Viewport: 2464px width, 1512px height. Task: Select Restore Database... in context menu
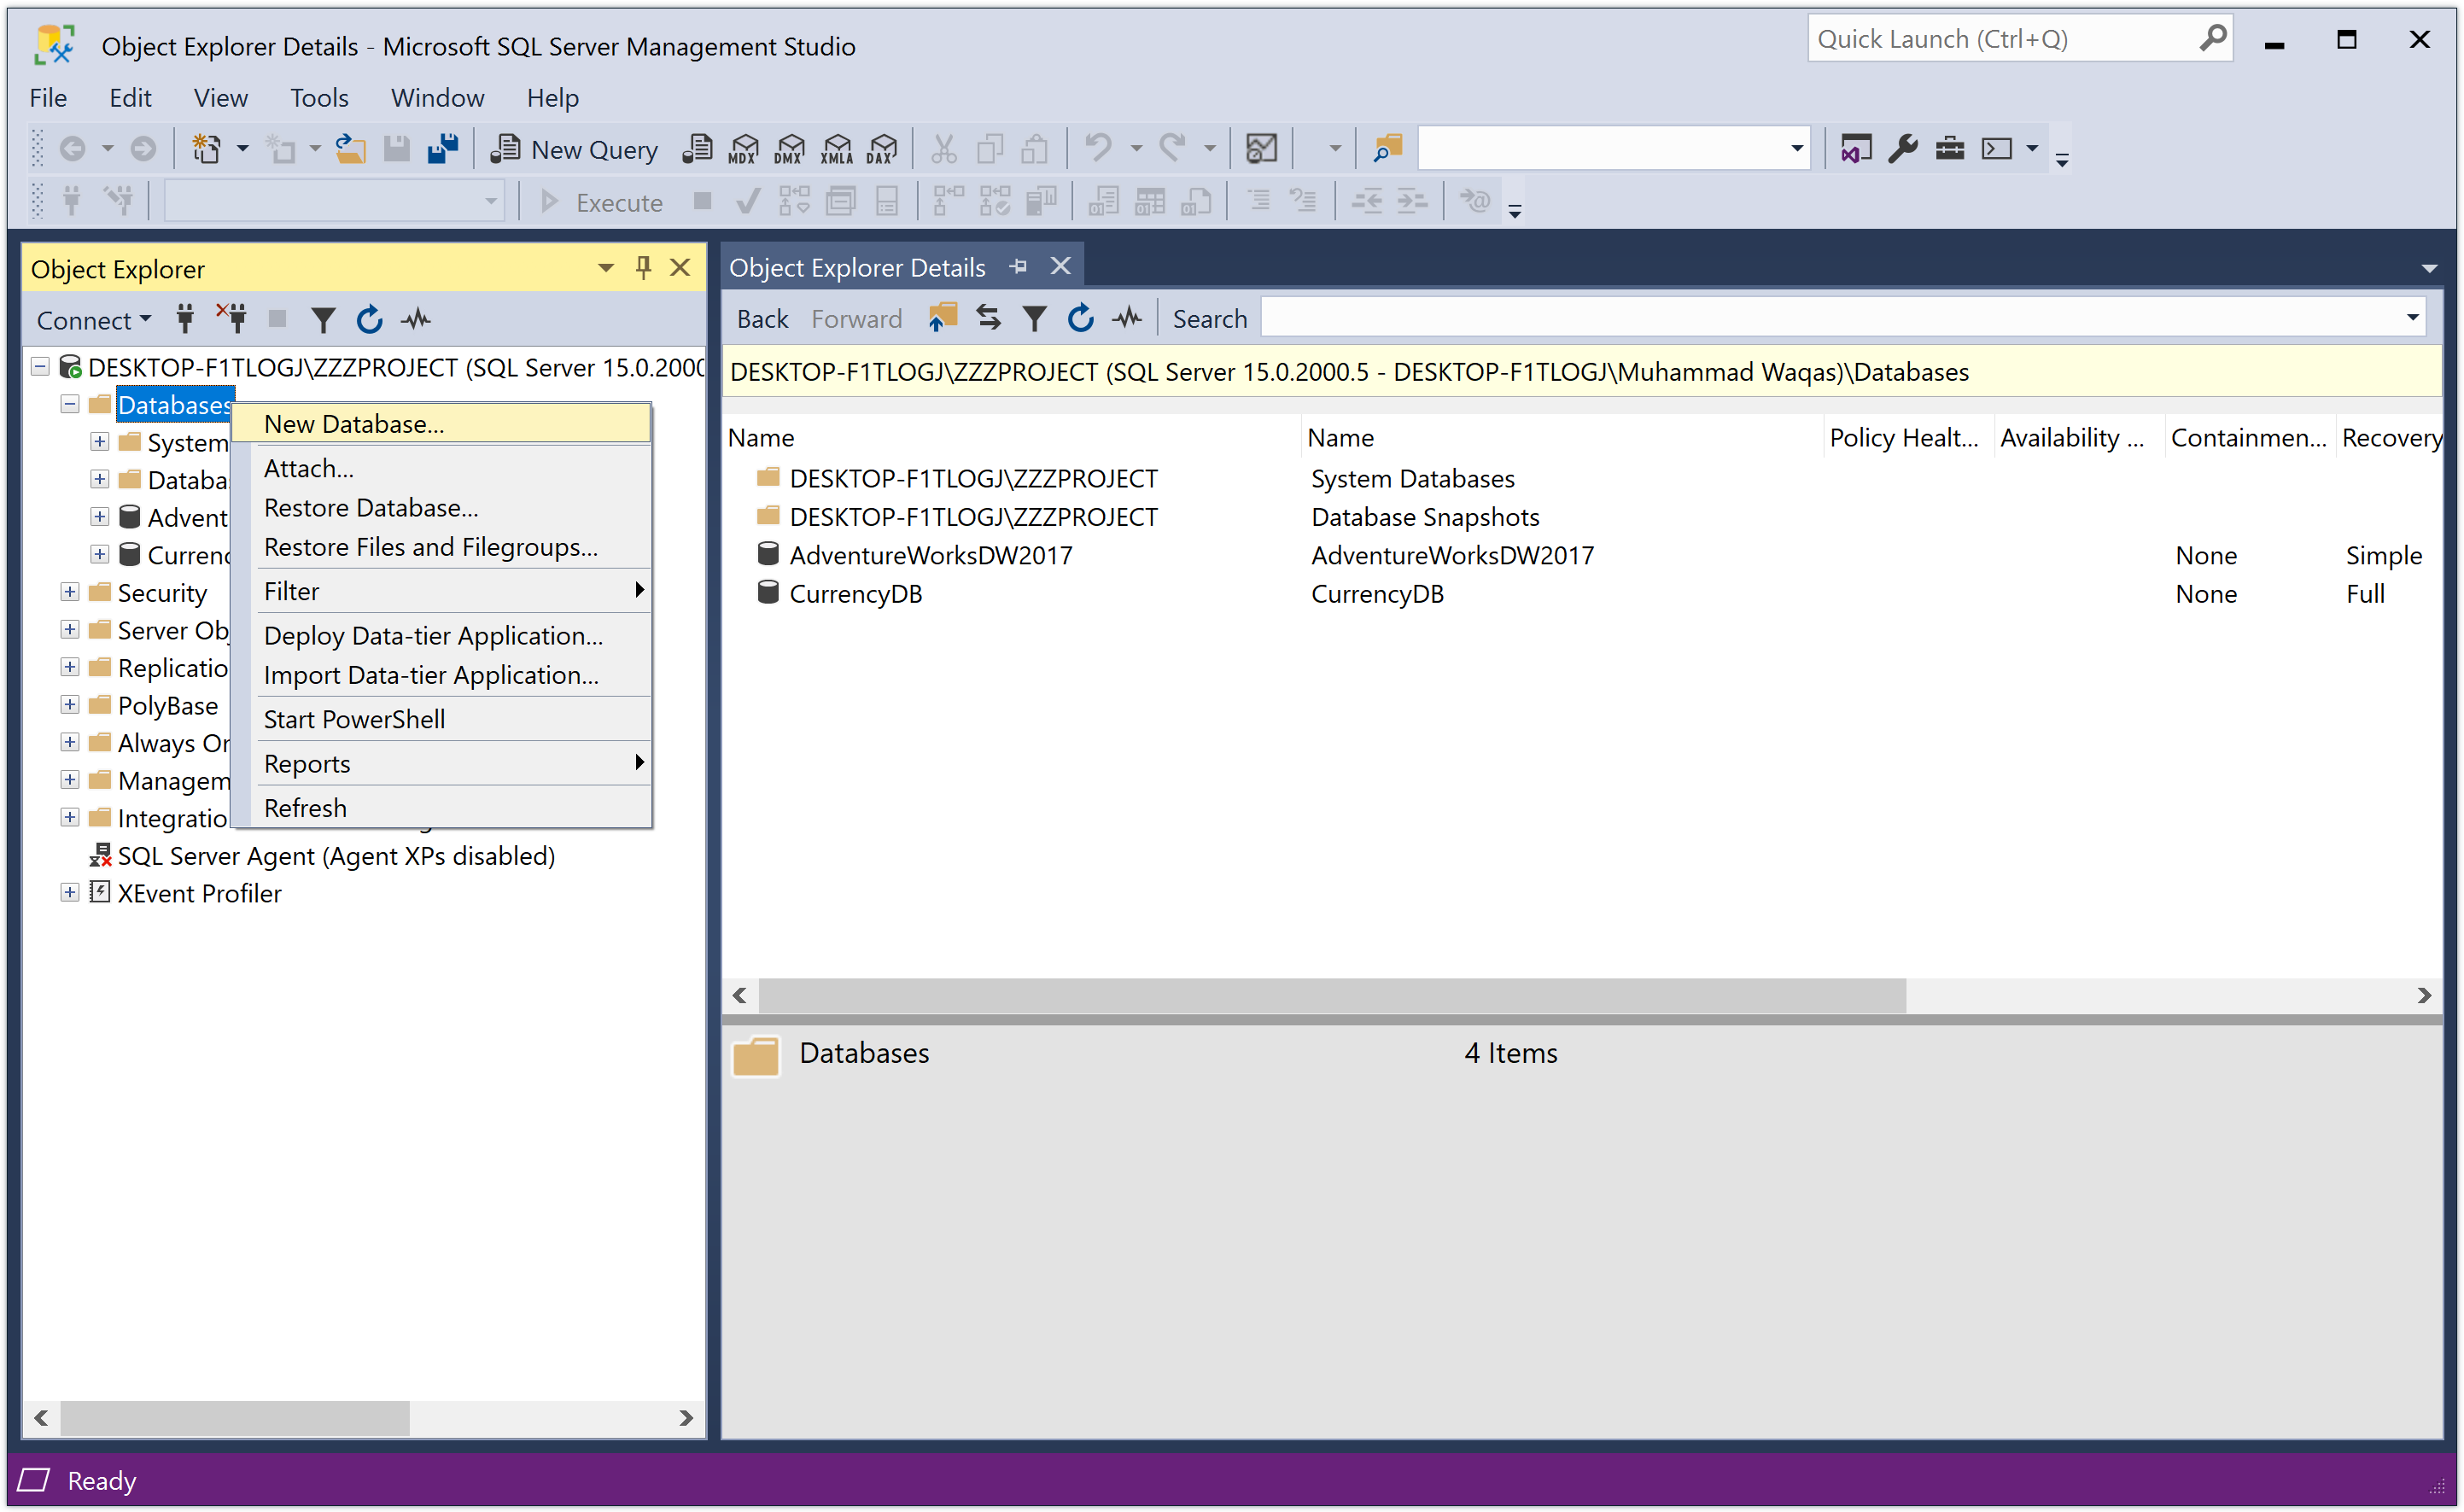tap(371, 508)
